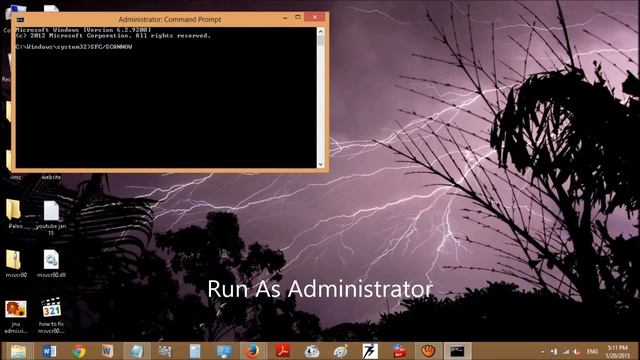
Task: Open Google Chrome from the taskbar
Action: 79,351
